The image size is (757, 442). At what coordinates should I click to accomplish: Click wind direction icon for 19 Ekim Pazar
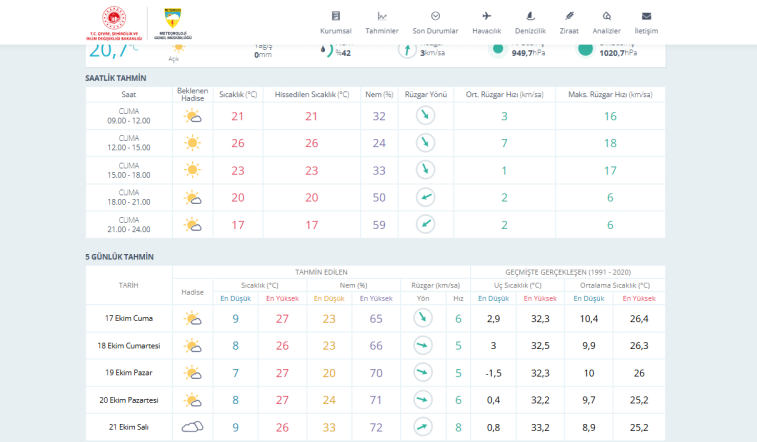pyautogui.click(x=423, y=373)
